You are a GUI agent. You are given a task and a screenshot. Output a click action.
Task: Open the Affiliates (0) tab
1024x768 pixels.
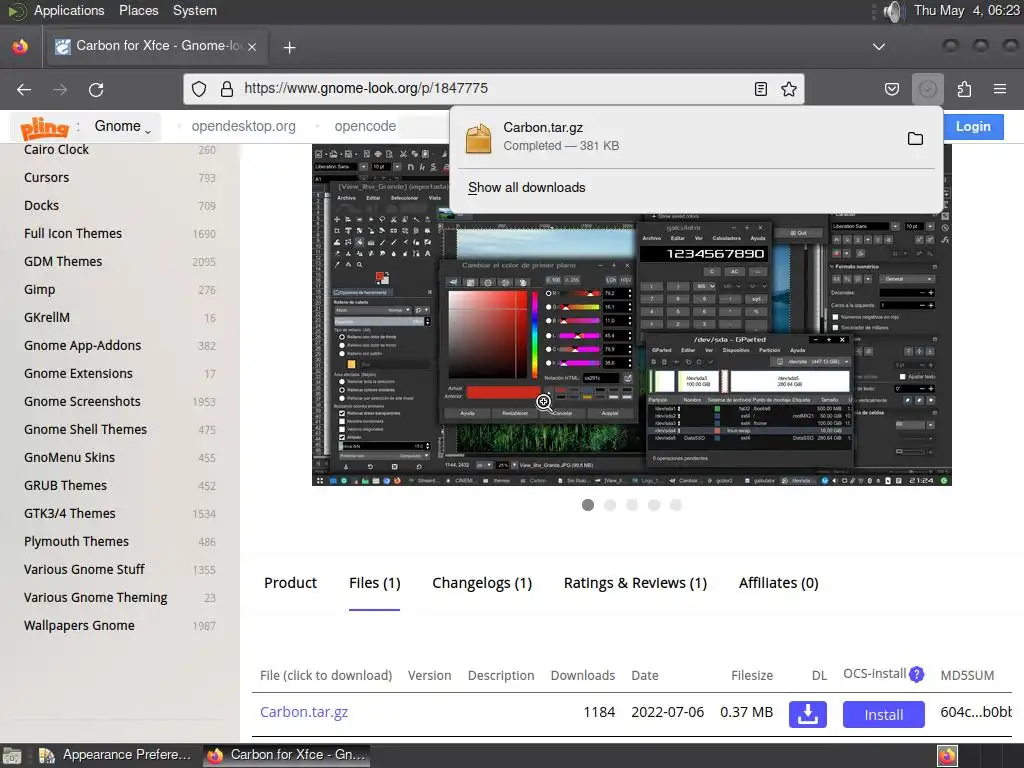(x=778, y=583)
